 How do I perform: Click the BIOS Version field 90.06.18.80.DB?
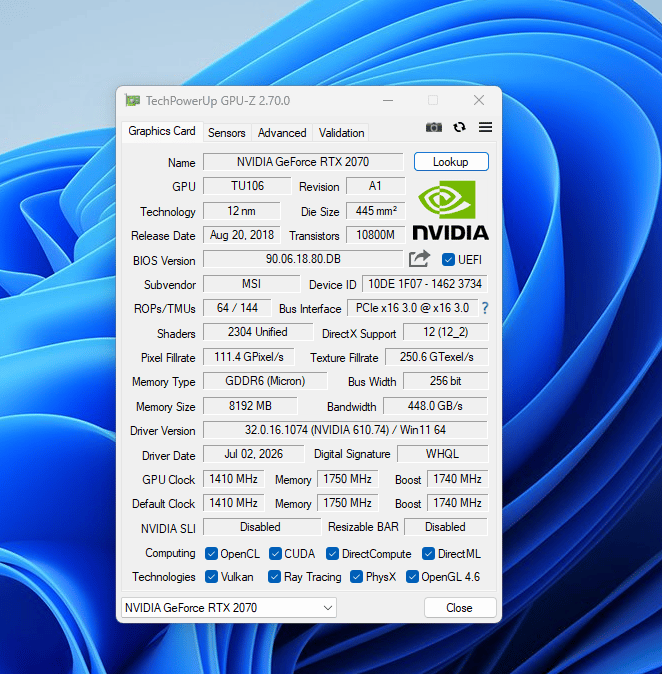(x=303, y=259)
